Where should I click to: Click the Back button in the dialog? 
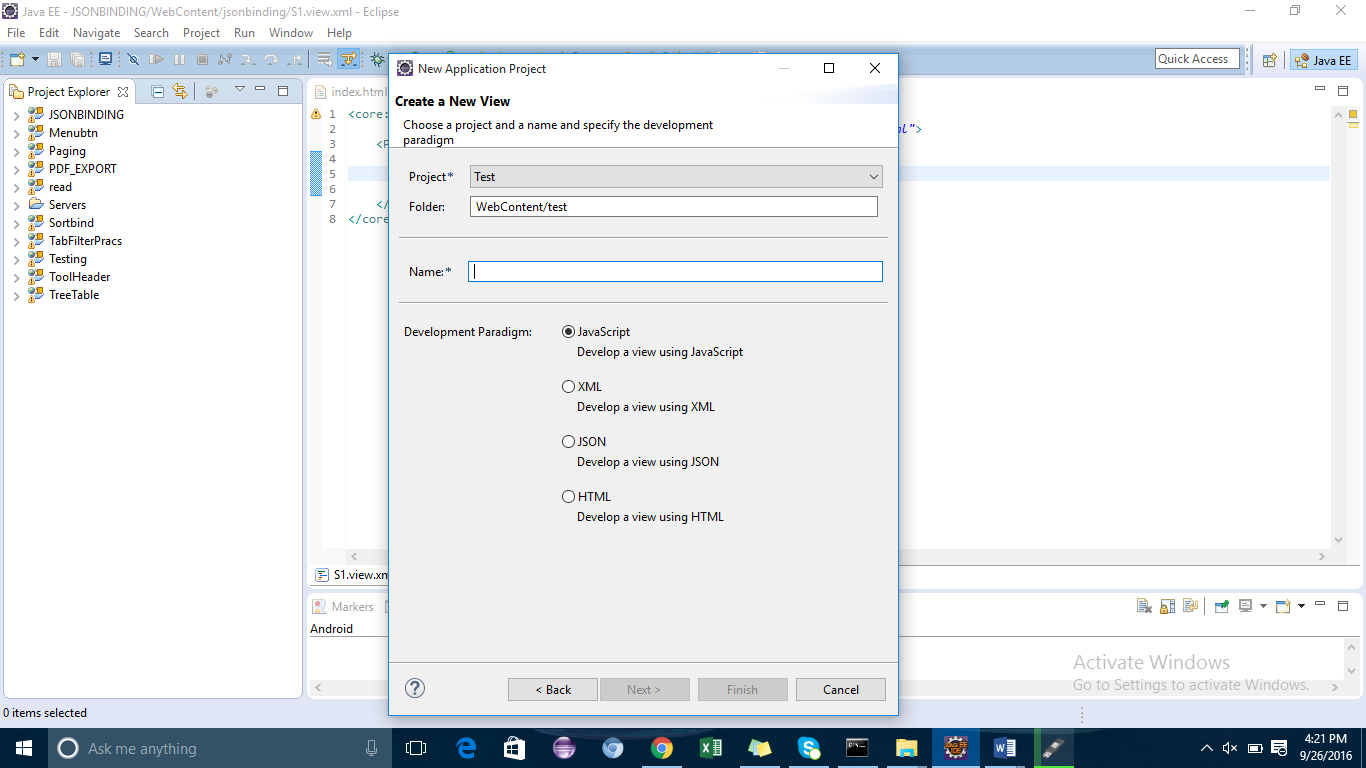tap(553, 689)
